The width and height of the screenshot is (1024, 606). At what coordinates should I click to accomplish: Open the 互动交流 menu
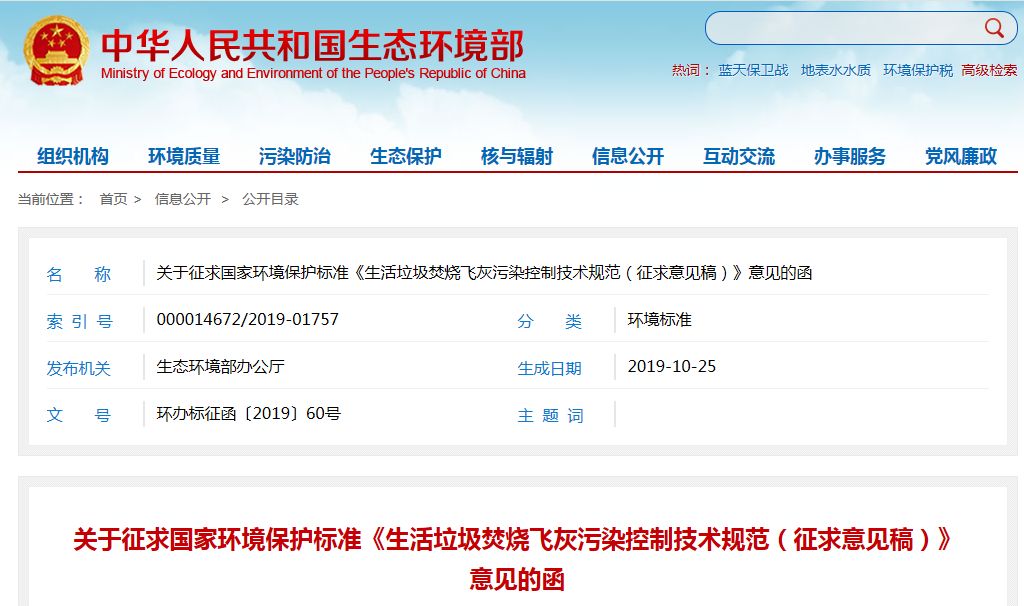[739, 156]
